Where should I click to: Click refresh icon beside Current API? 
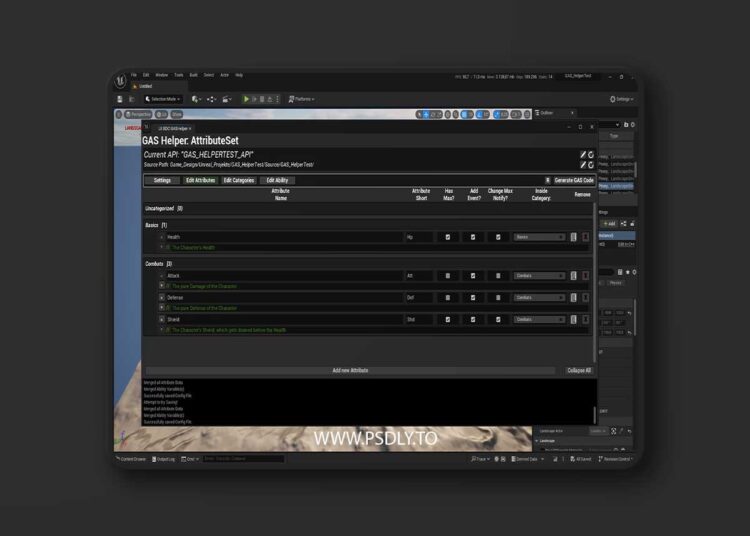[591, 155]
